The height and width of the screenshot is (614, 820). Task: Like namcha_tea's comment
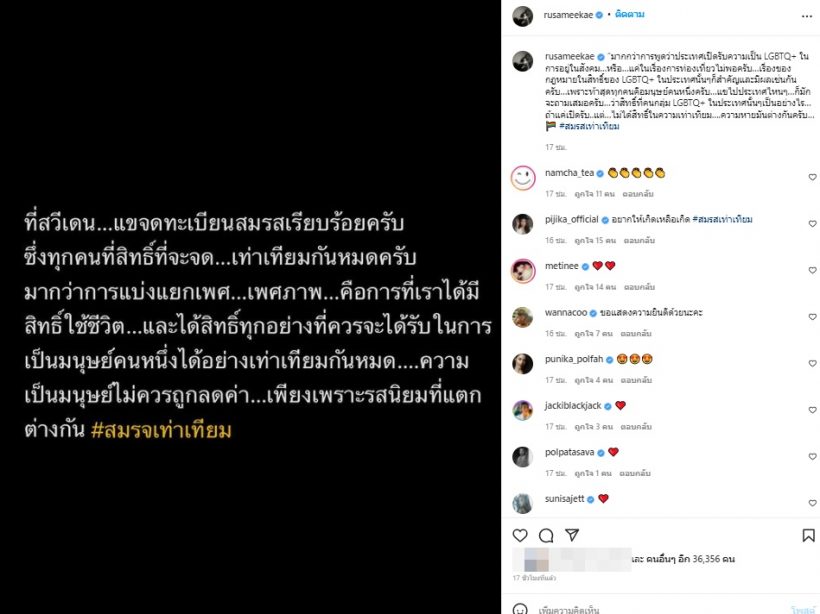click(812, 177)
